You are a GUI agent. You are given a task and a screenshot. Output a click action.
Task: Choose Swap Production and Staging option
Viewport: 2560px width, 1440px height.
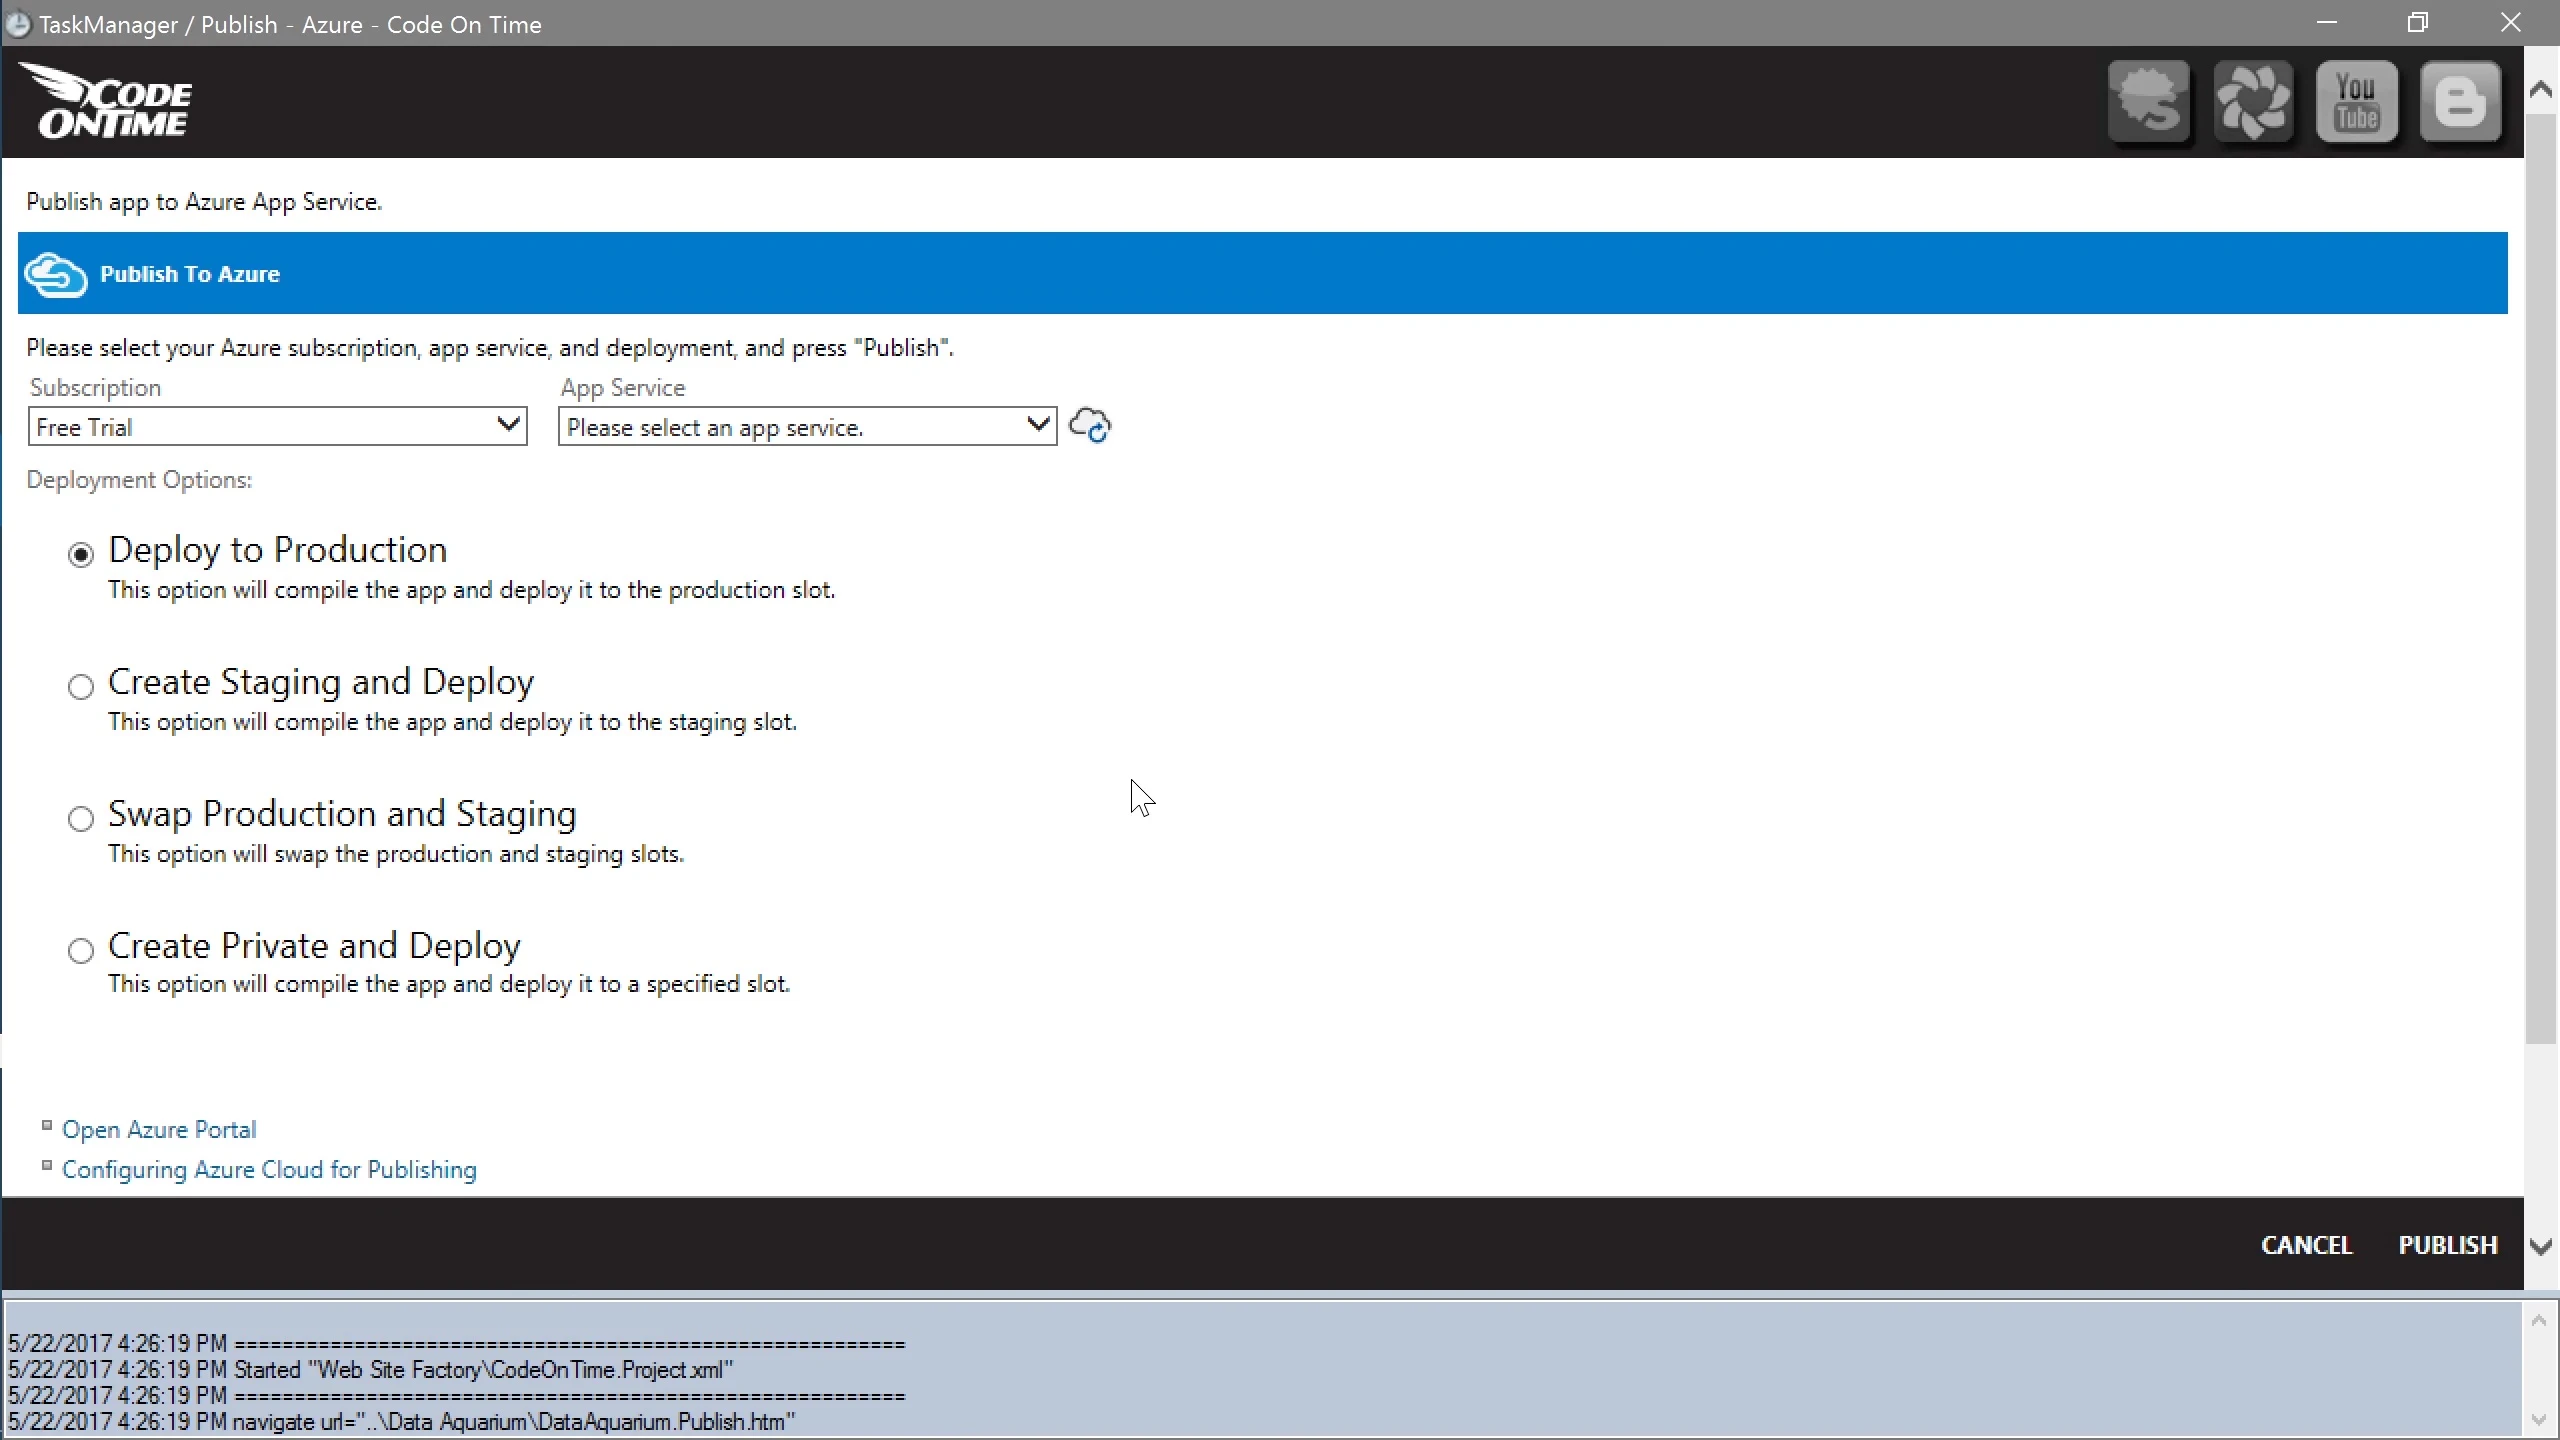[x=81, y=818]
